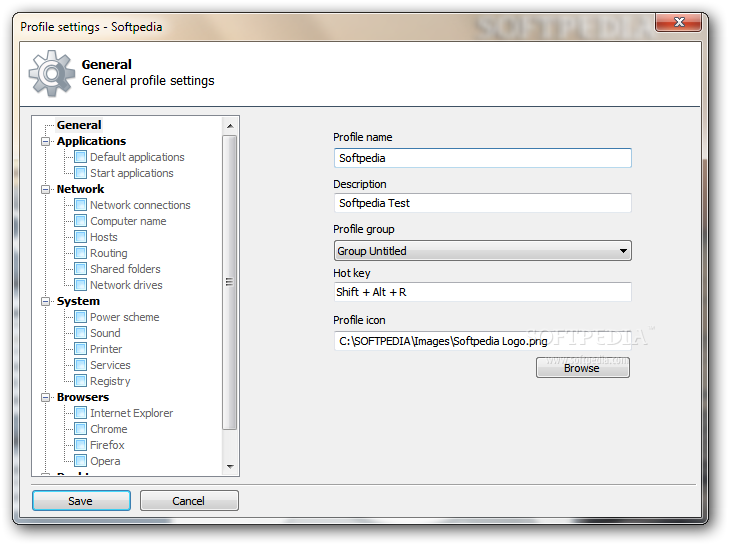The width and height of the screenshot is (729, 545).
Task: Click the tree scrollbar up arrow
Action: click(x=230, y=126)
